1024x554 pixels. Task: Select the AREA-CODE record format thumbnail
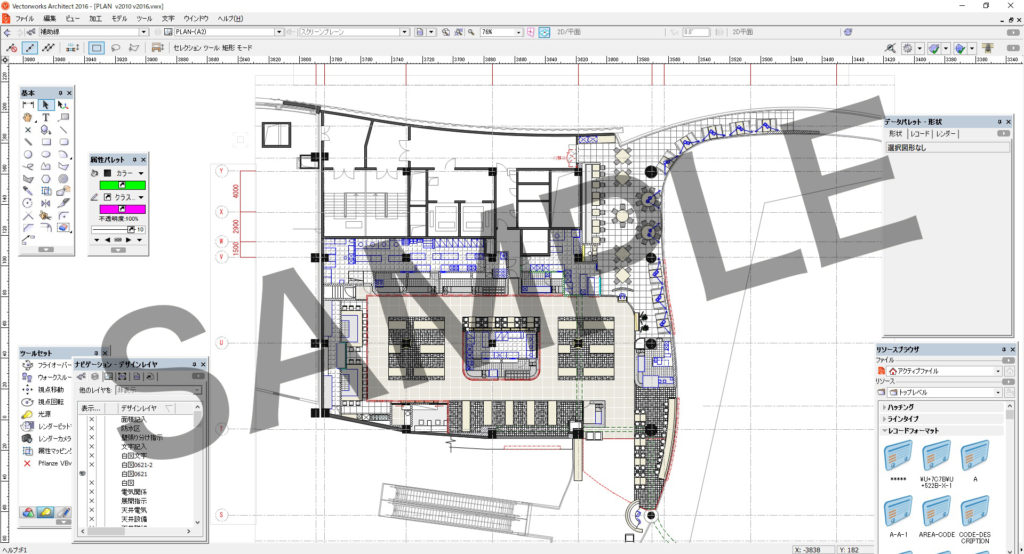[x=936, y=513]
